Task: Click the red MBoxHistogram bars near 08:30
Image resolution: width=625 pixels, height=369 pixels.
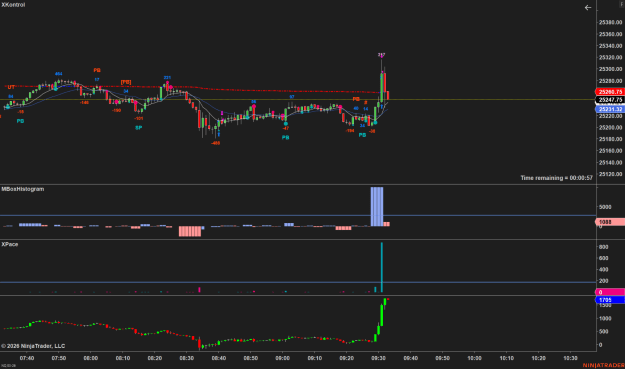Action: coord(190,231)
